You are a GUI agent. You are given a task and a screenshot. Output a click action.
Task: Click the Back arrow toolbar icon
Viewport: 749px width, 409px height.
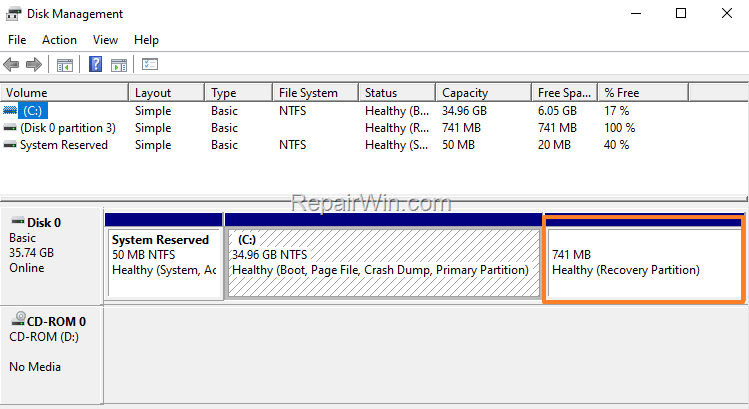pos(12,65)
